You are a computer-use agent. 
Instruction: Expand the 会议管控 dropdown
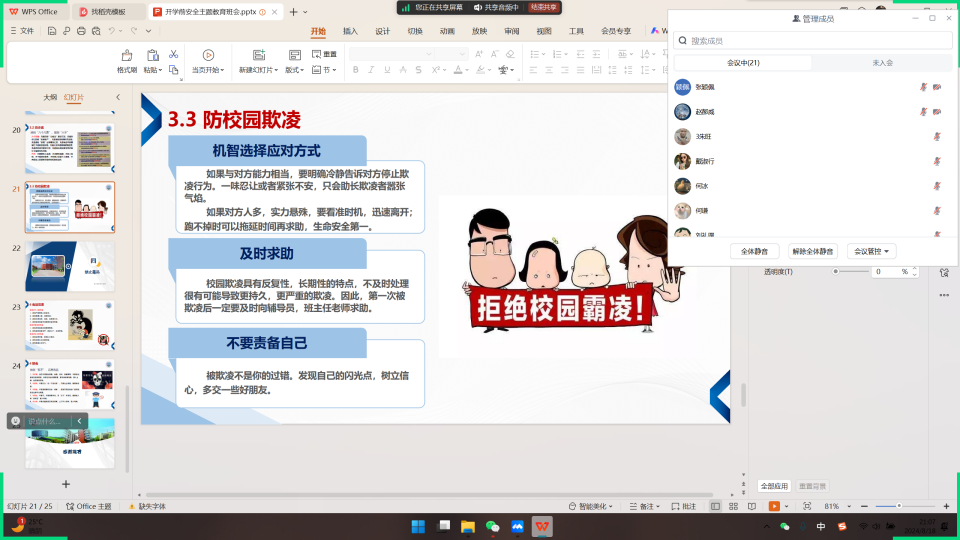tap(871, 251)
